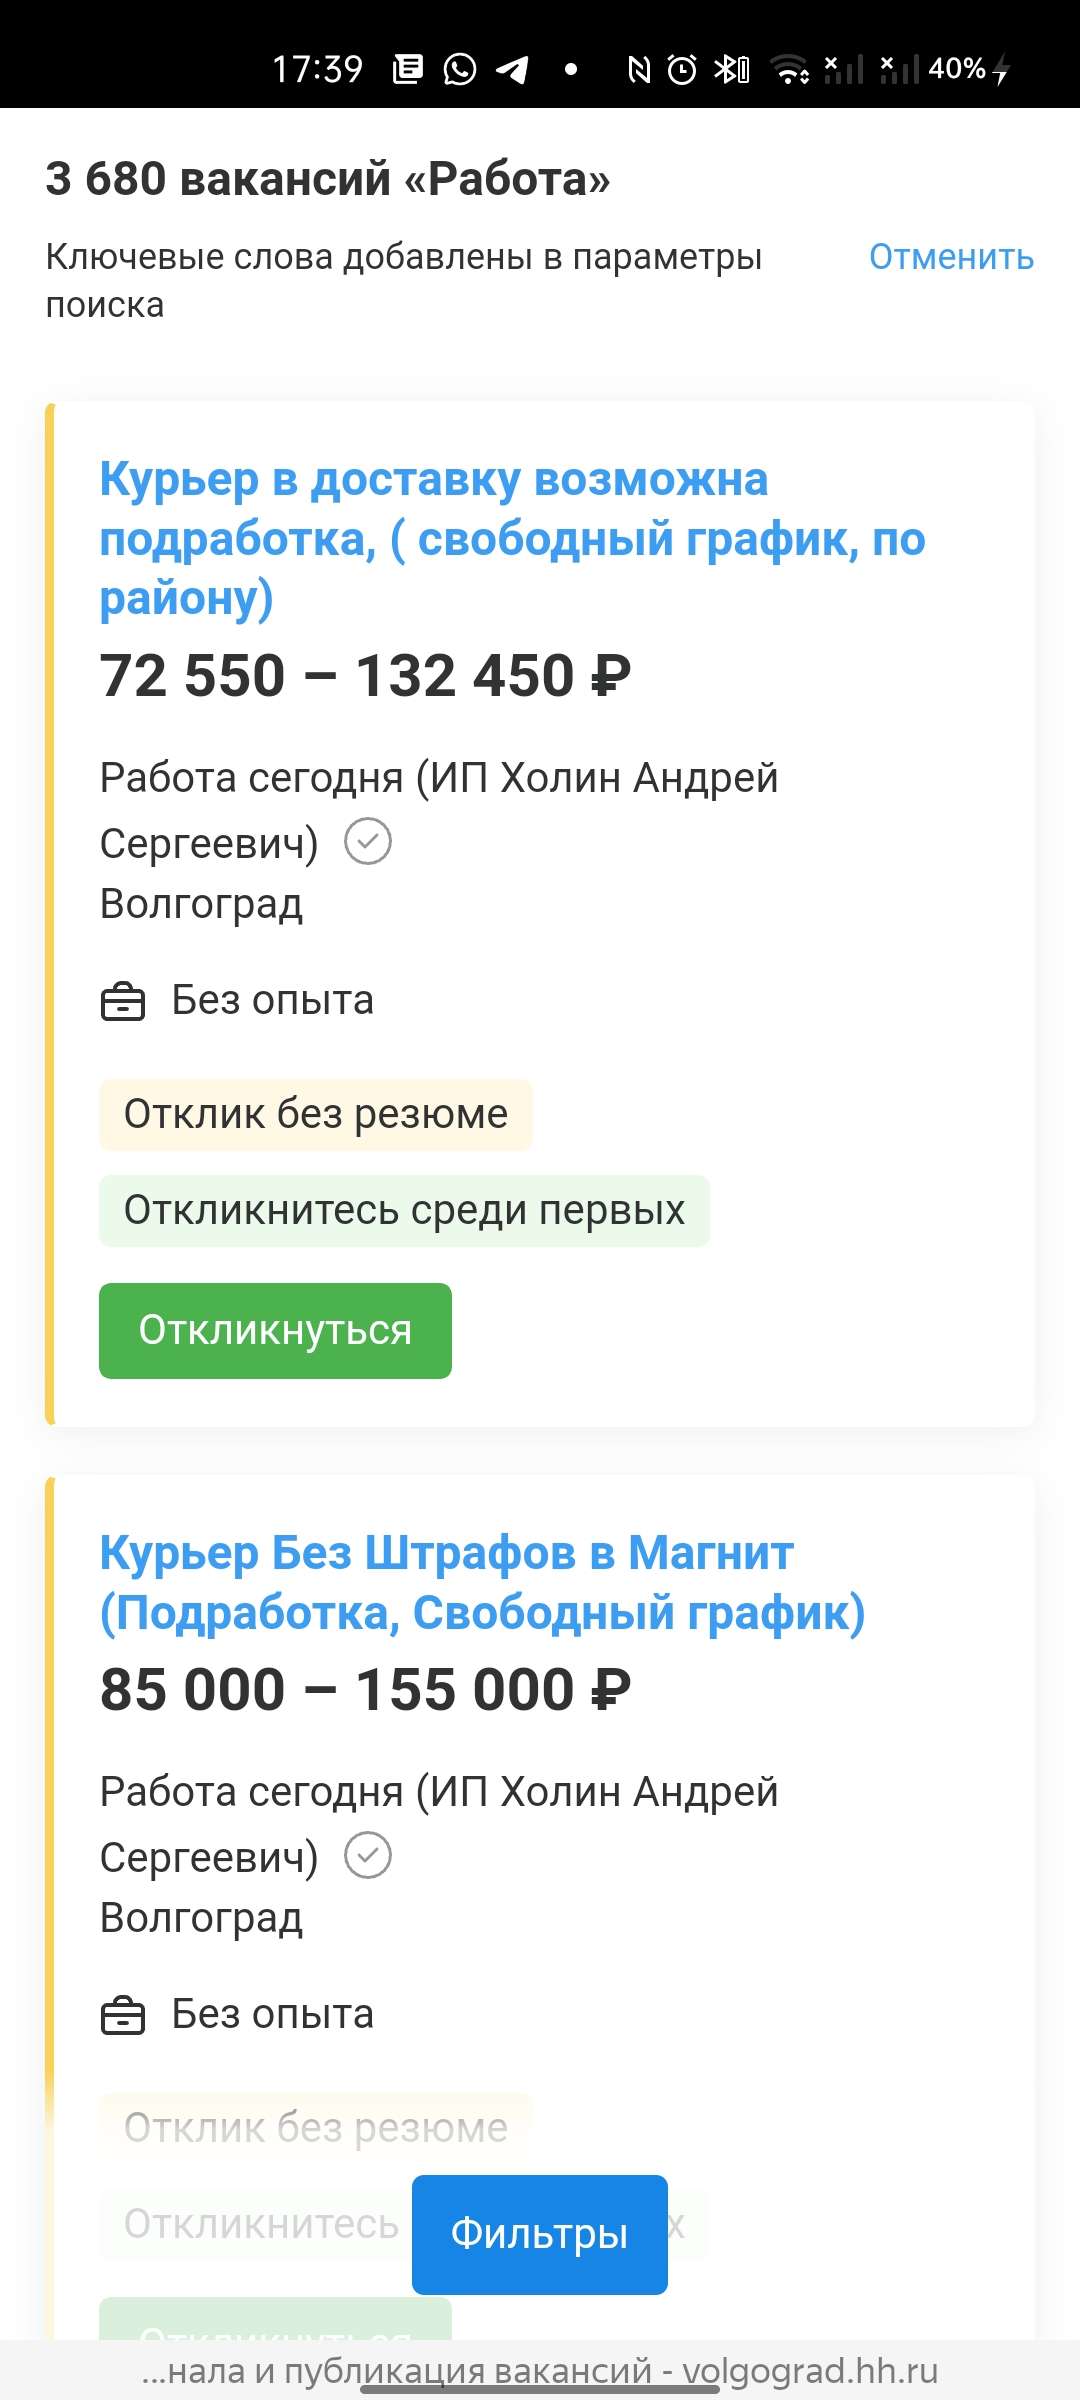
Task: Tap Wi-Fi signal icon in status bar
Action: coord(790,69)
